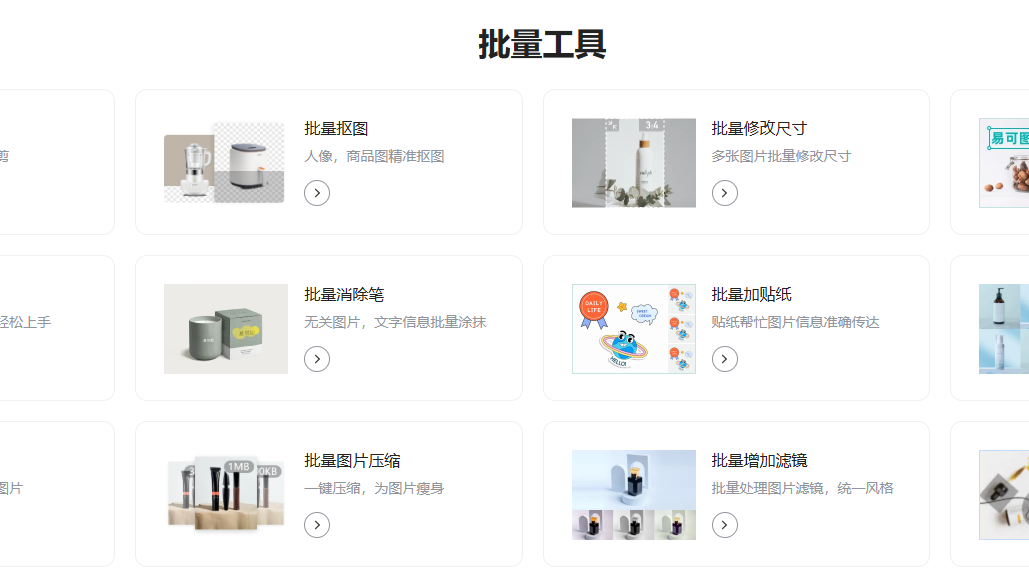Image resolution: width=1029 pixels, height=582 pixels.
Task: Open the 批量修改尺寸 bottle thumbnail
Action: pyautogui.click(x=634, y=163)
